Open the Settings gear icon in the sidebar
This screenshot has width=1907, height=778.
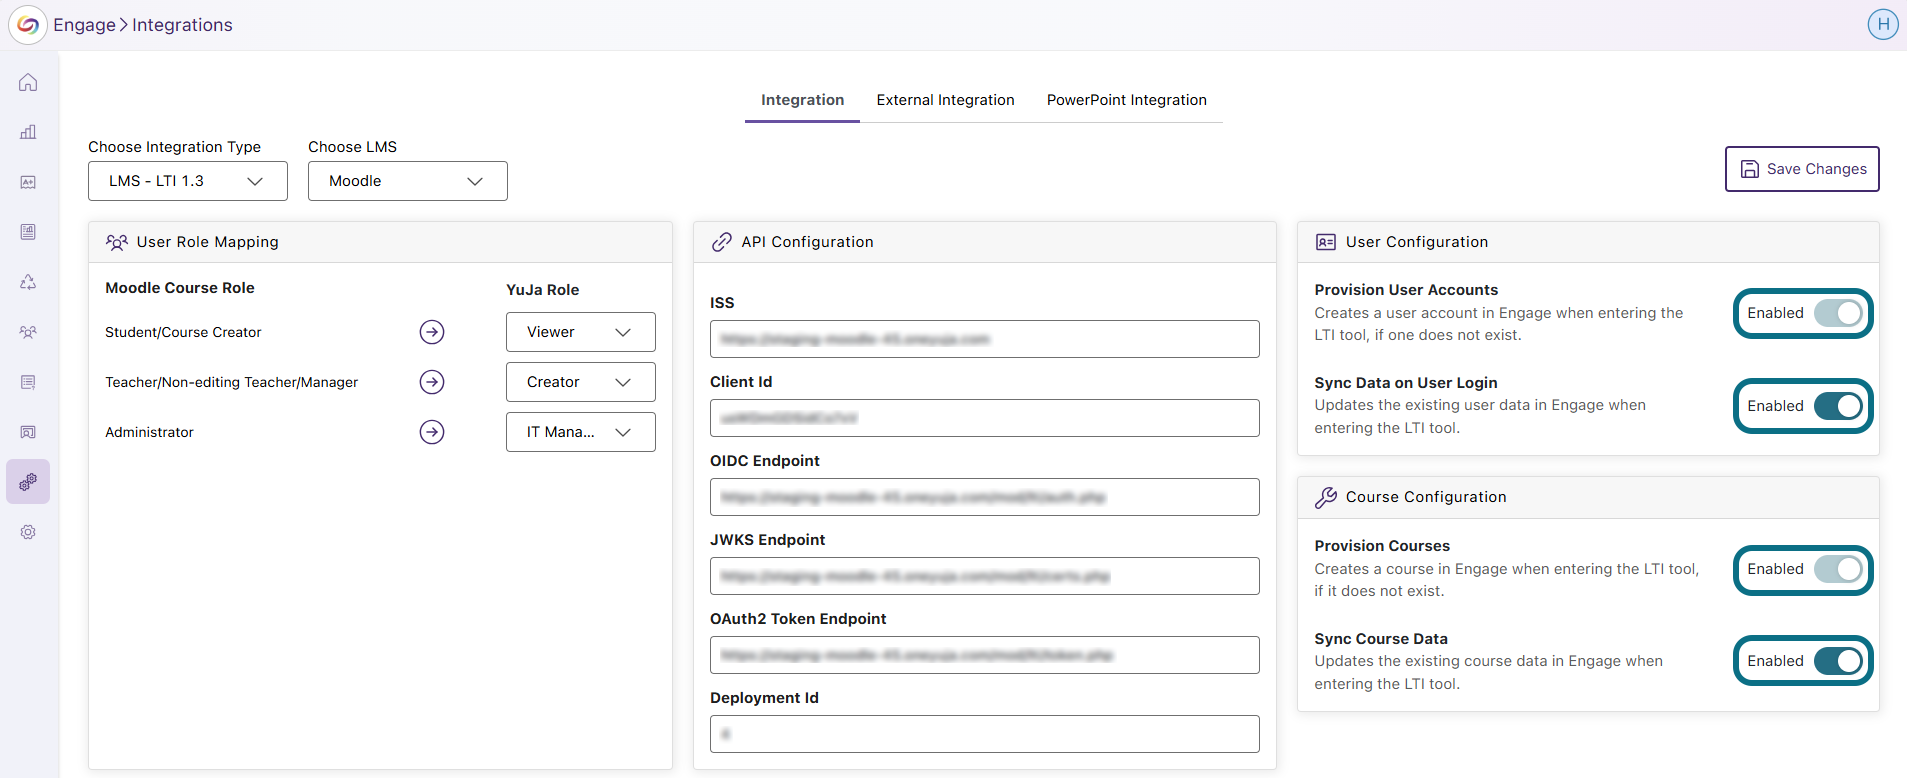28,532
